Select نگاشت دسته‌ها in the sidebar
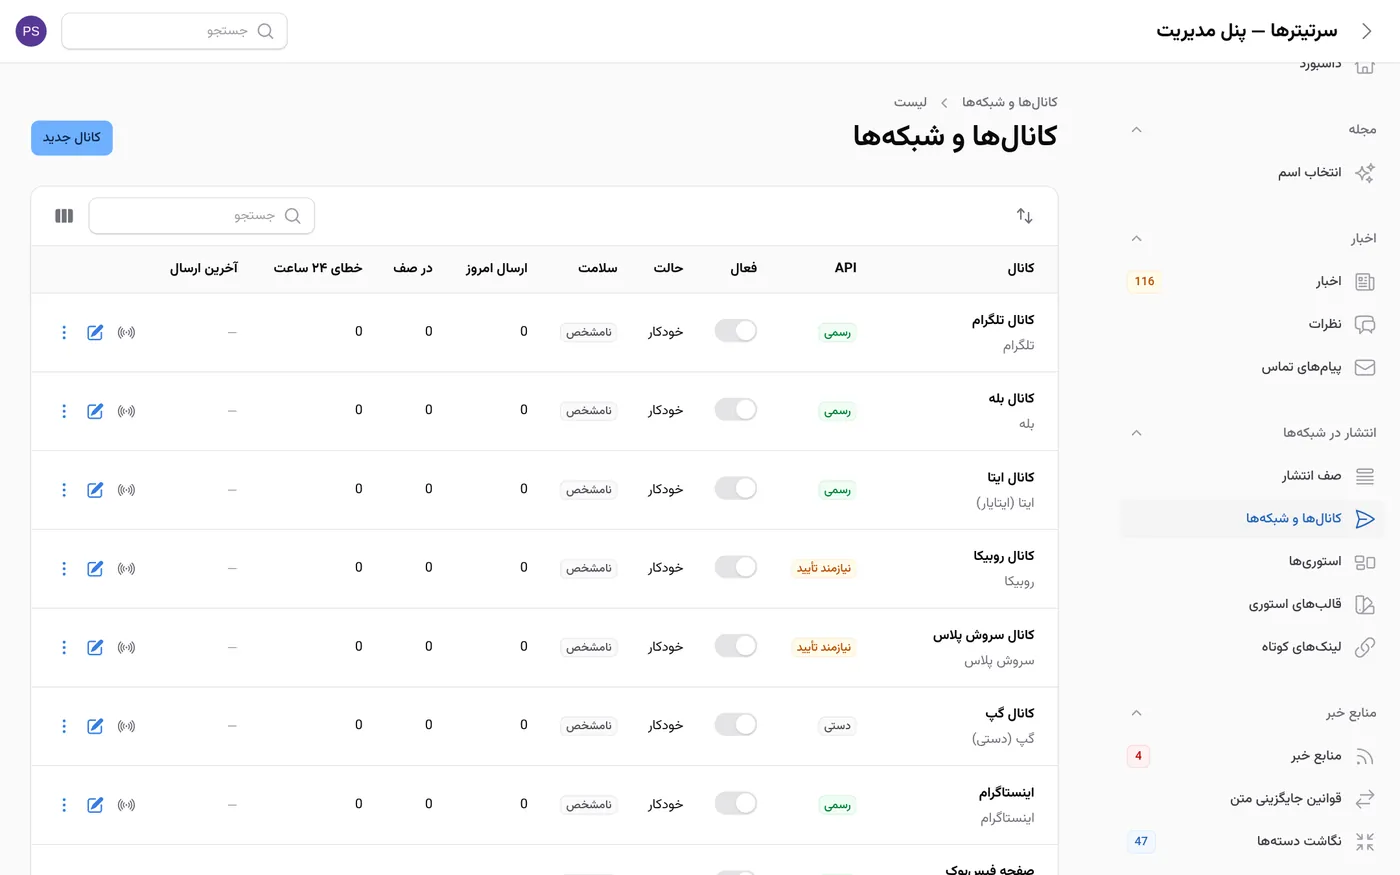The image size is (1400, 875). point(1252,841)
